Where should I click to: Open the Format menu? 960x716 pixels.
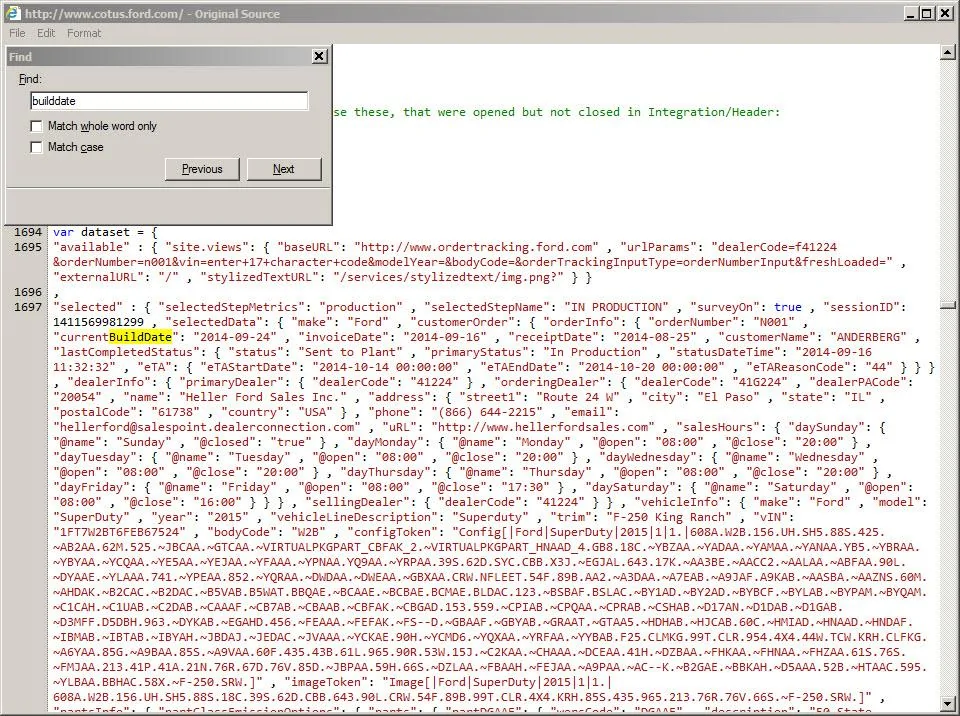84,33
